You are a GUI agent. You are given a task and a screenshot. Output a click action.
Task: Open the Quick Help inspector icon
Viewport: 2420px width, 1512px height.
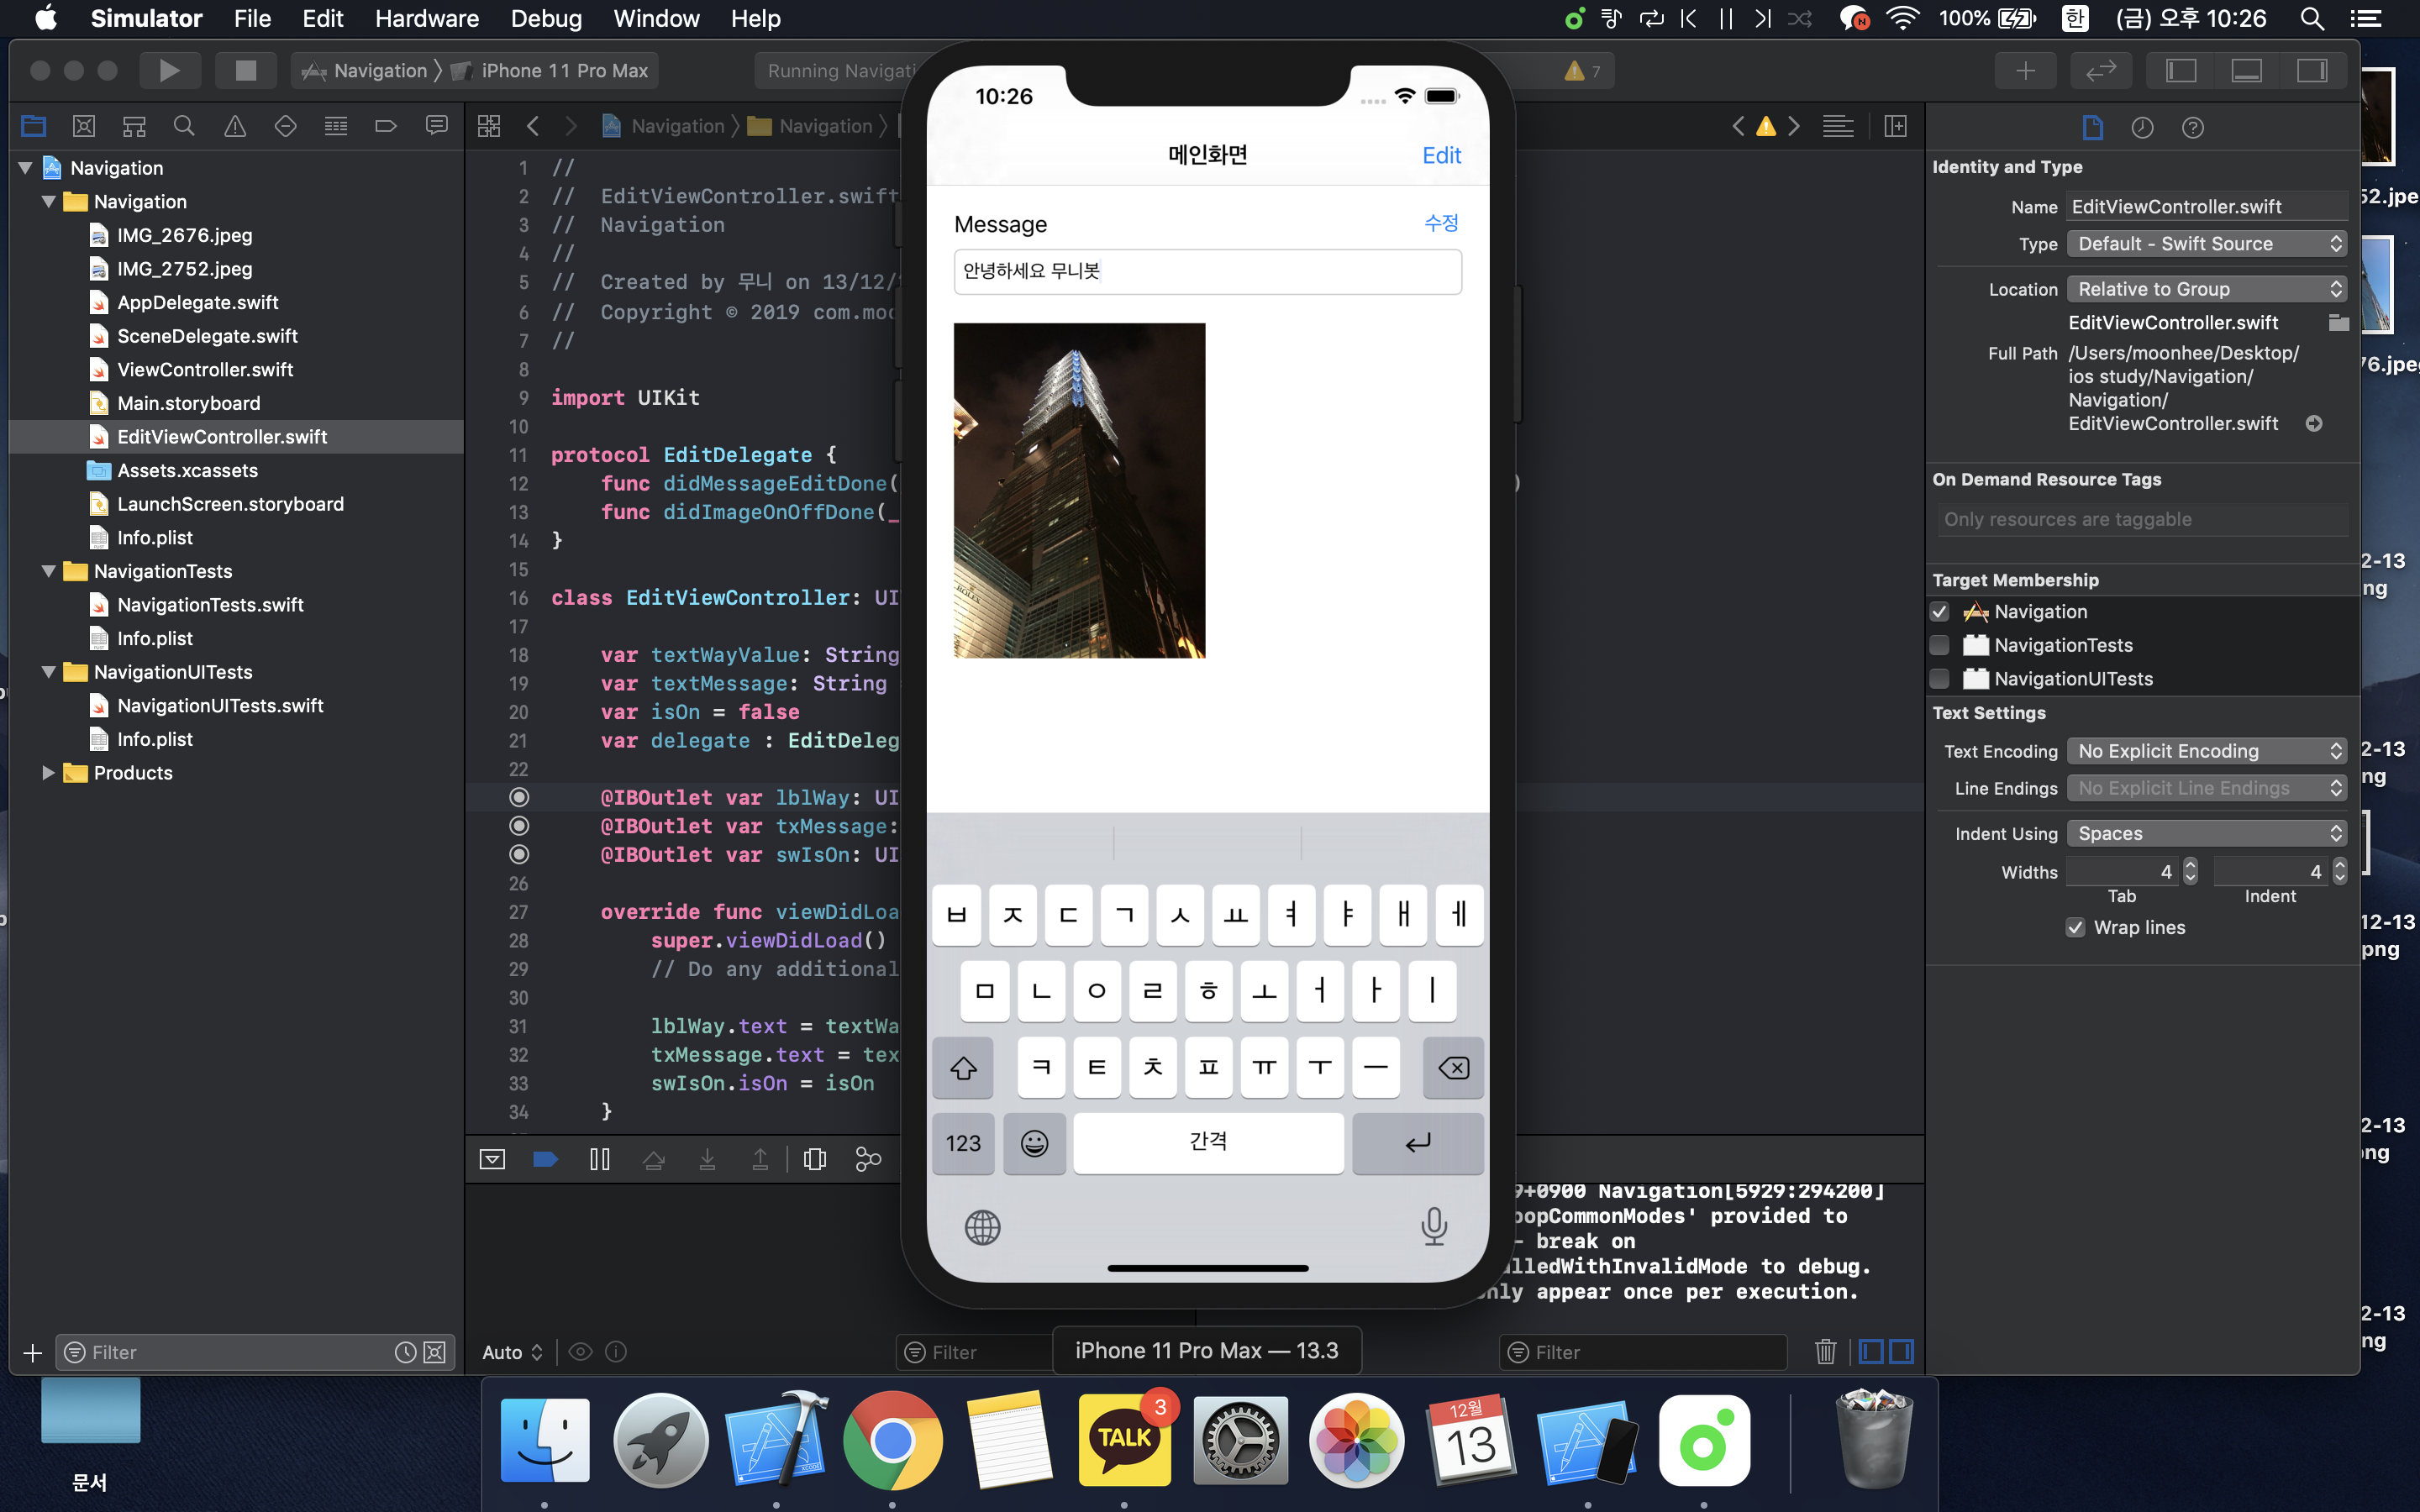[2192, 127]
